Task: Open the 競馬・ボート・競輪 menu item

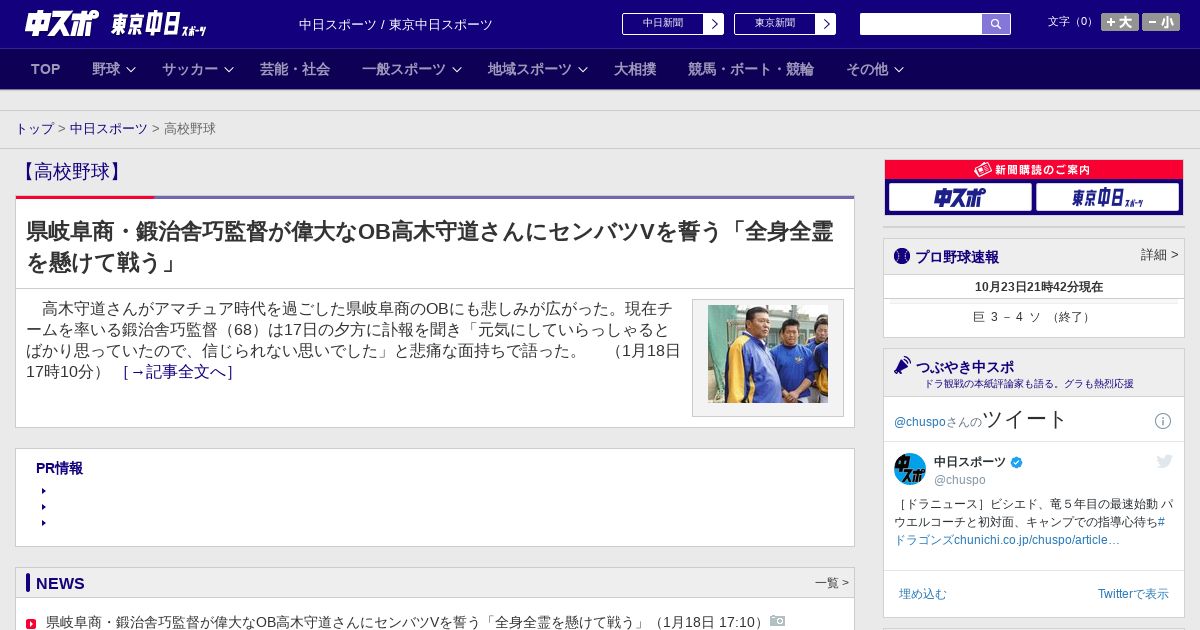Action: [x=751, y=69]
